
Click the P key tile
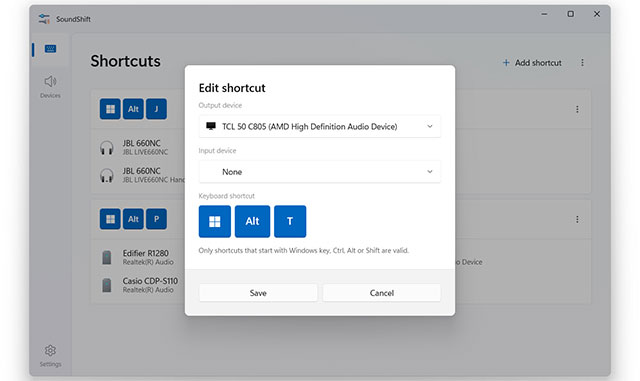point(156,219)
